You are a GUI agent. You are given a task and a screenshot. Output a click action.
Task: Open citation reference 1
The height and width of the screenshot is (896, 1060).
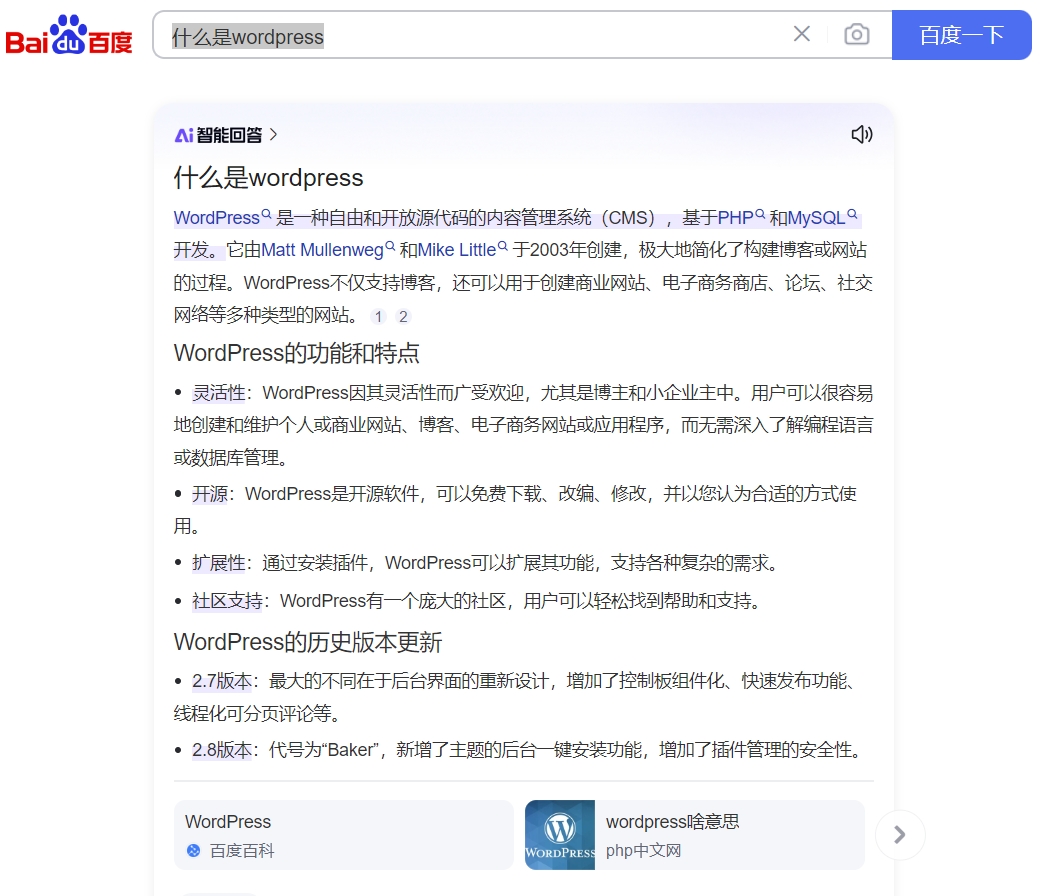point(379,316)
